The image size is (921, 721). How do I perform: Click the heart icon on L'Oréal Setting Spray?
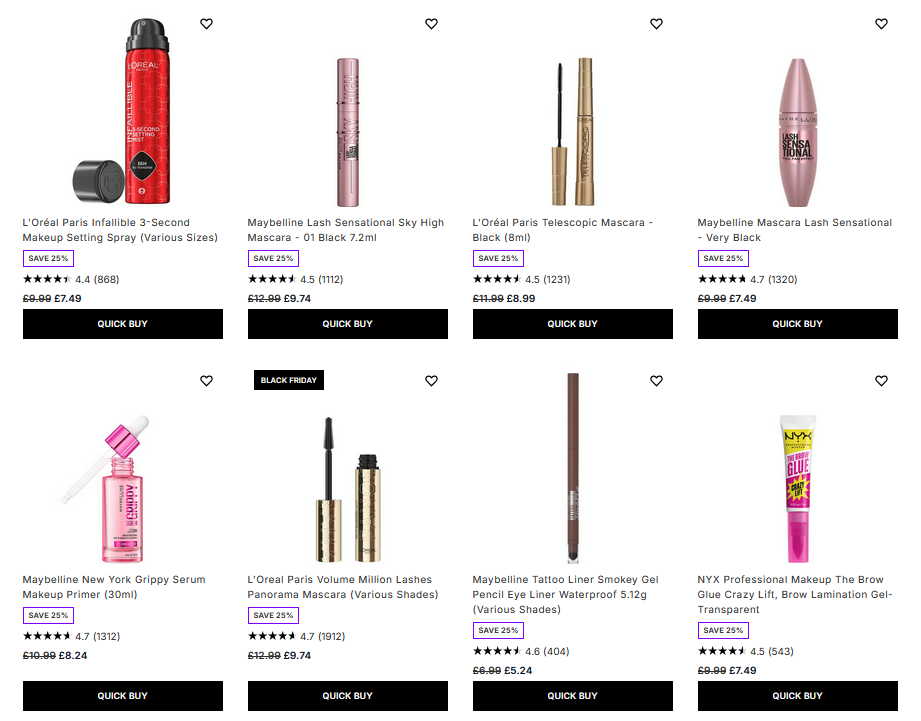(207, 23)
